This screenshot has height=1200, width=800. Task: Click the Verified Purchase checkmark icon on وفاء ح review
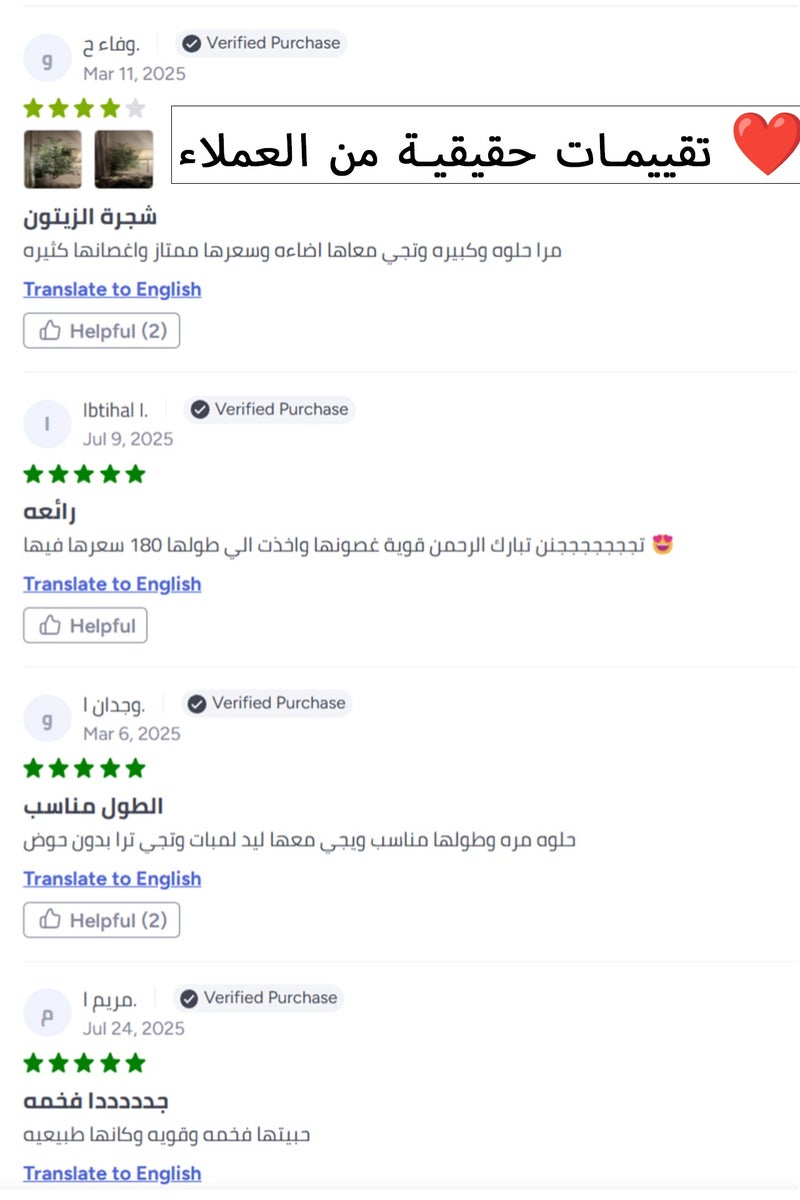pos(191,43)
